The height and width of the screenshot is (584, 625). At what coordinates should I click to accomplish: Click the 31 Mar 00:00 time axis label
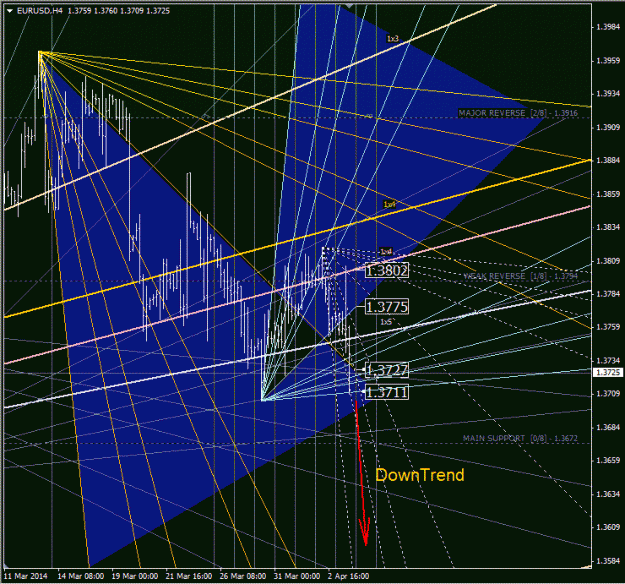297,576
